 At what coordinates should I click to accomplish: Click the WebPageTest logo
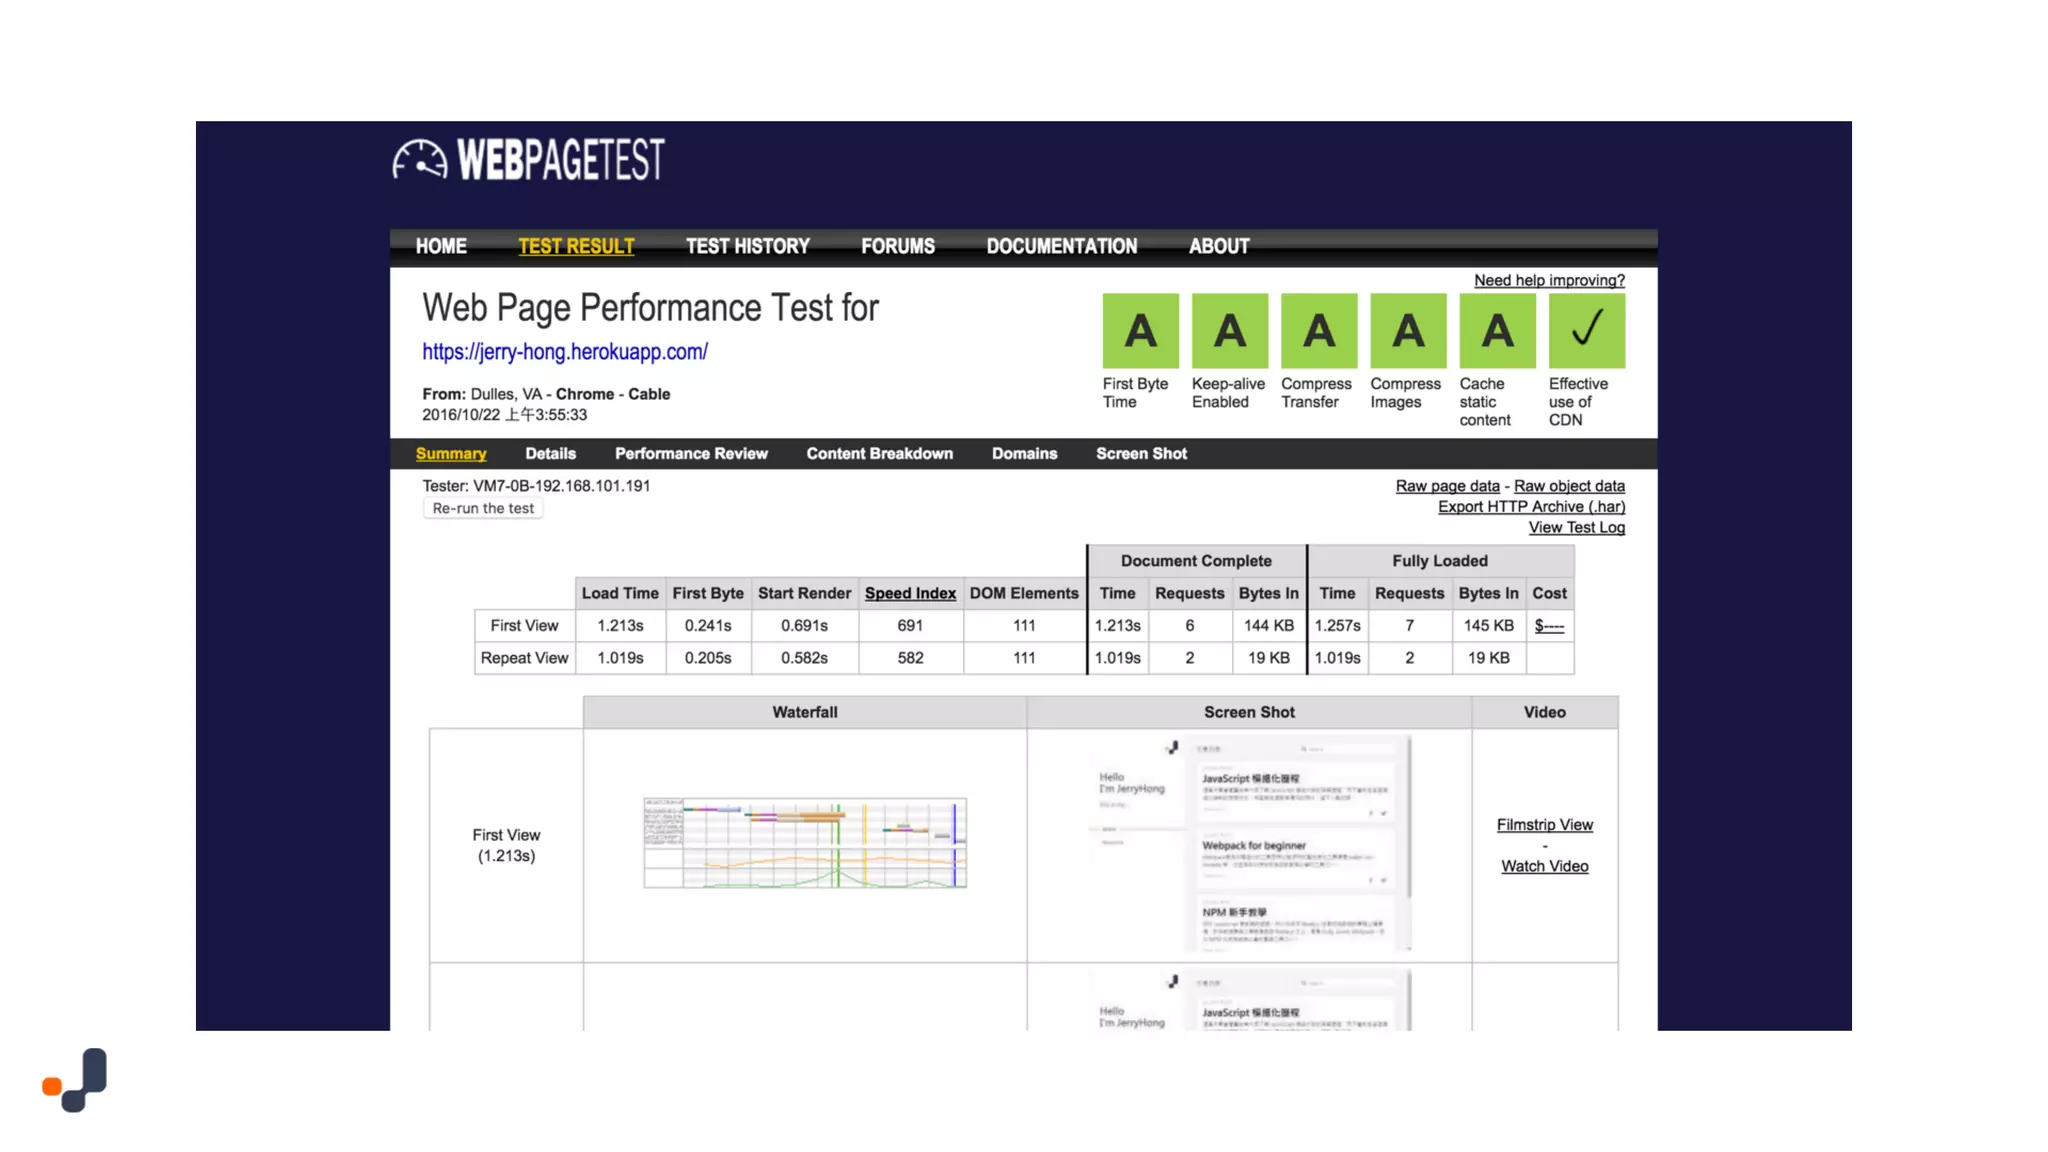point(528,160)
